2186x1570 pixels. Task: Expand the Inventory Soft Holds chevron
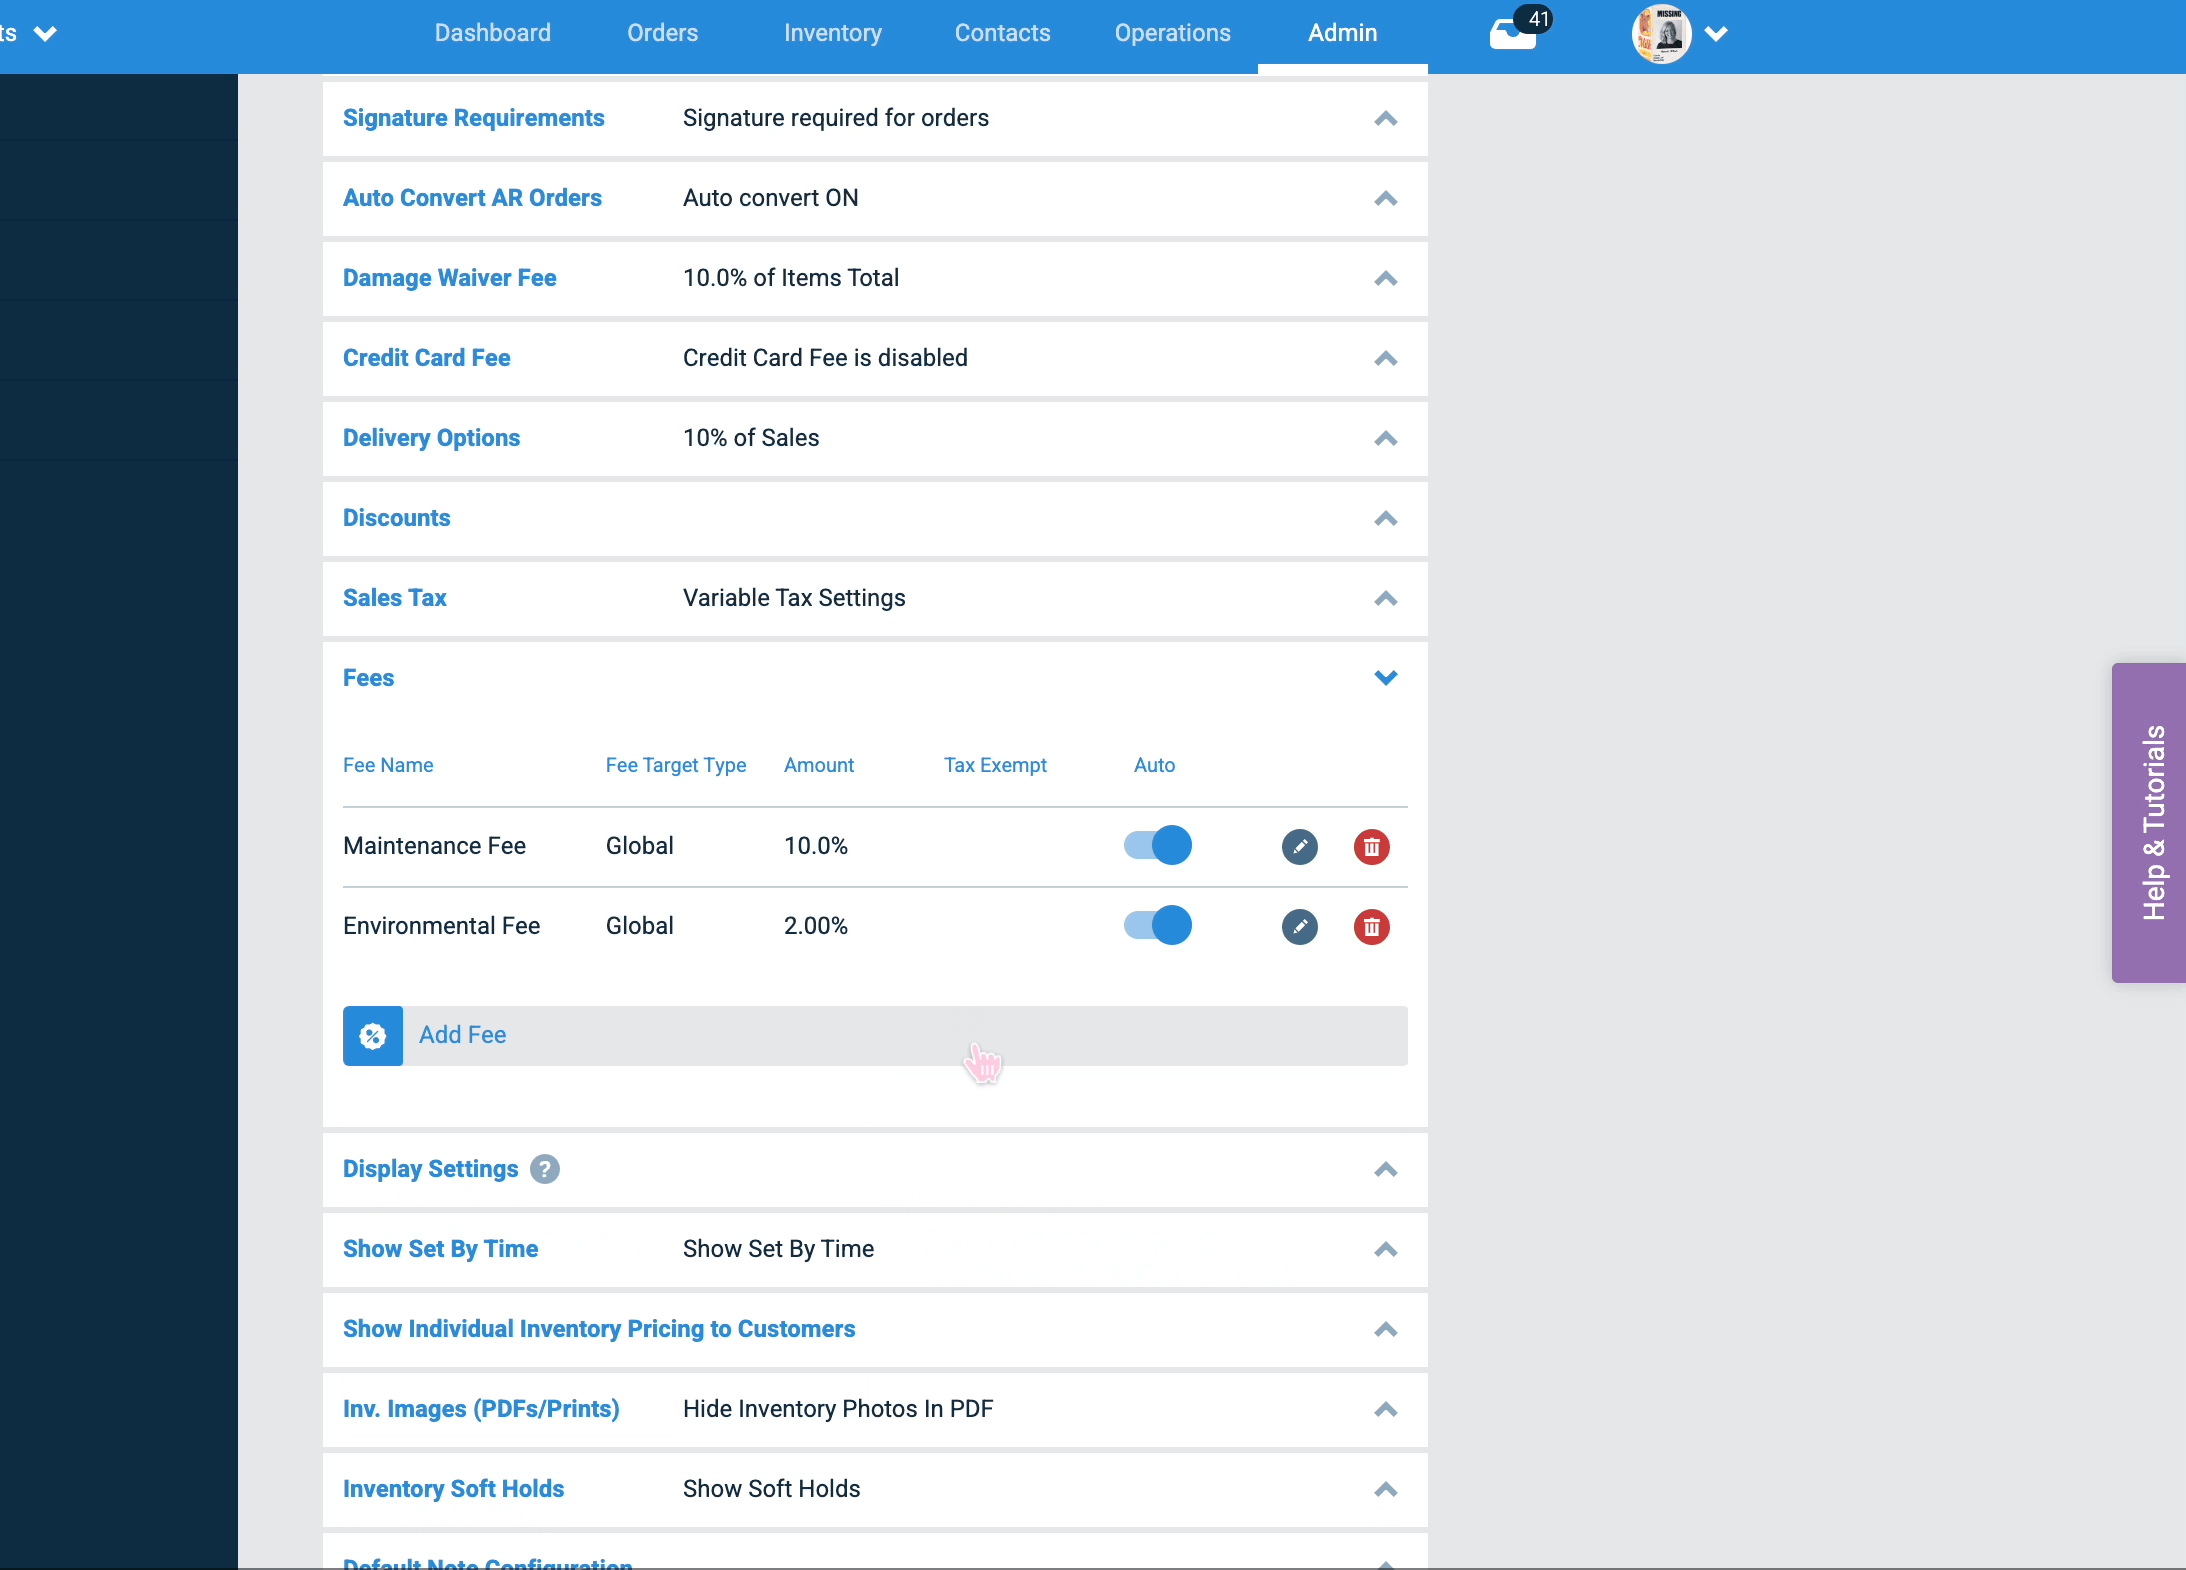click(1386, 1490)
